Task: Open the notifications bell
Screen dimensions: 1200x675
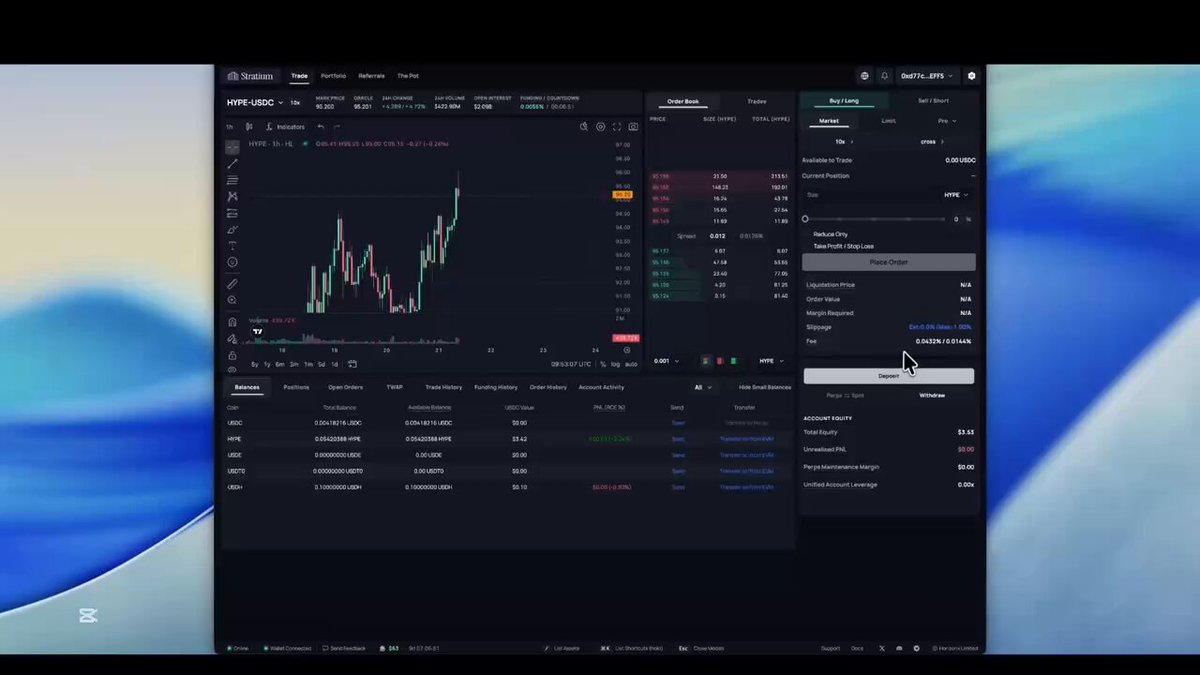Action: tap(884, 76)
